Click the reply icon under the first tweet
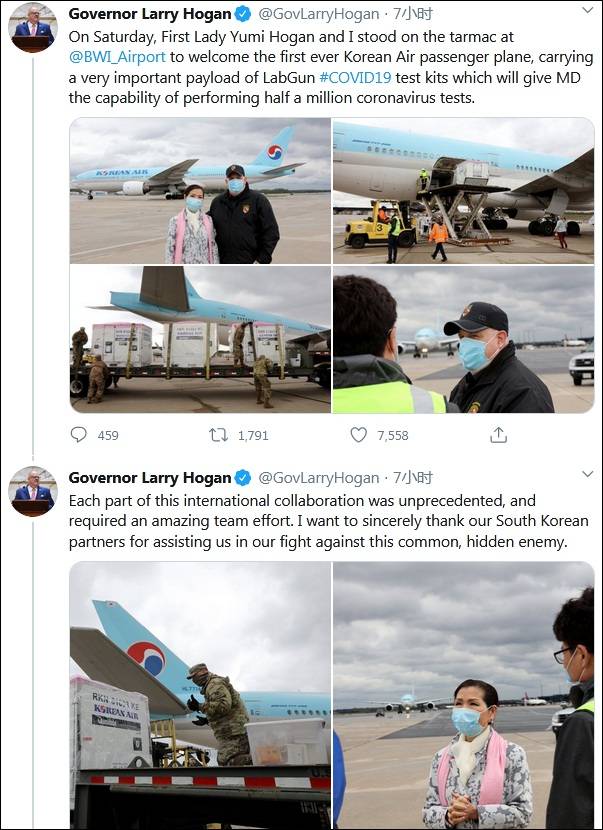603x830 pixels. (x=79, y=435)
